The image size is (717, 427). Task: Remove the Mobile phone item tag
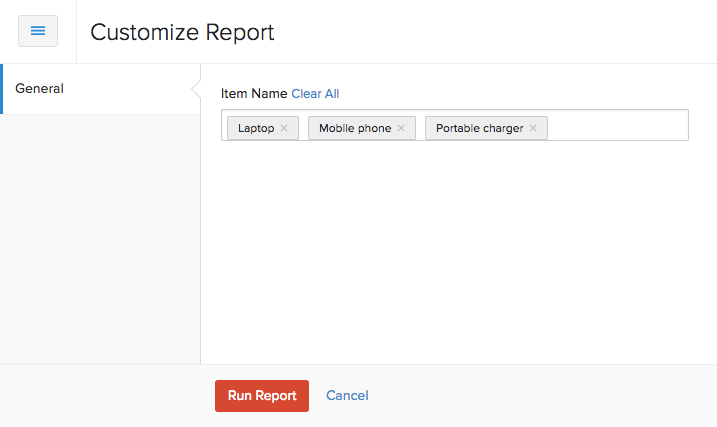click(x=401, y=128)
